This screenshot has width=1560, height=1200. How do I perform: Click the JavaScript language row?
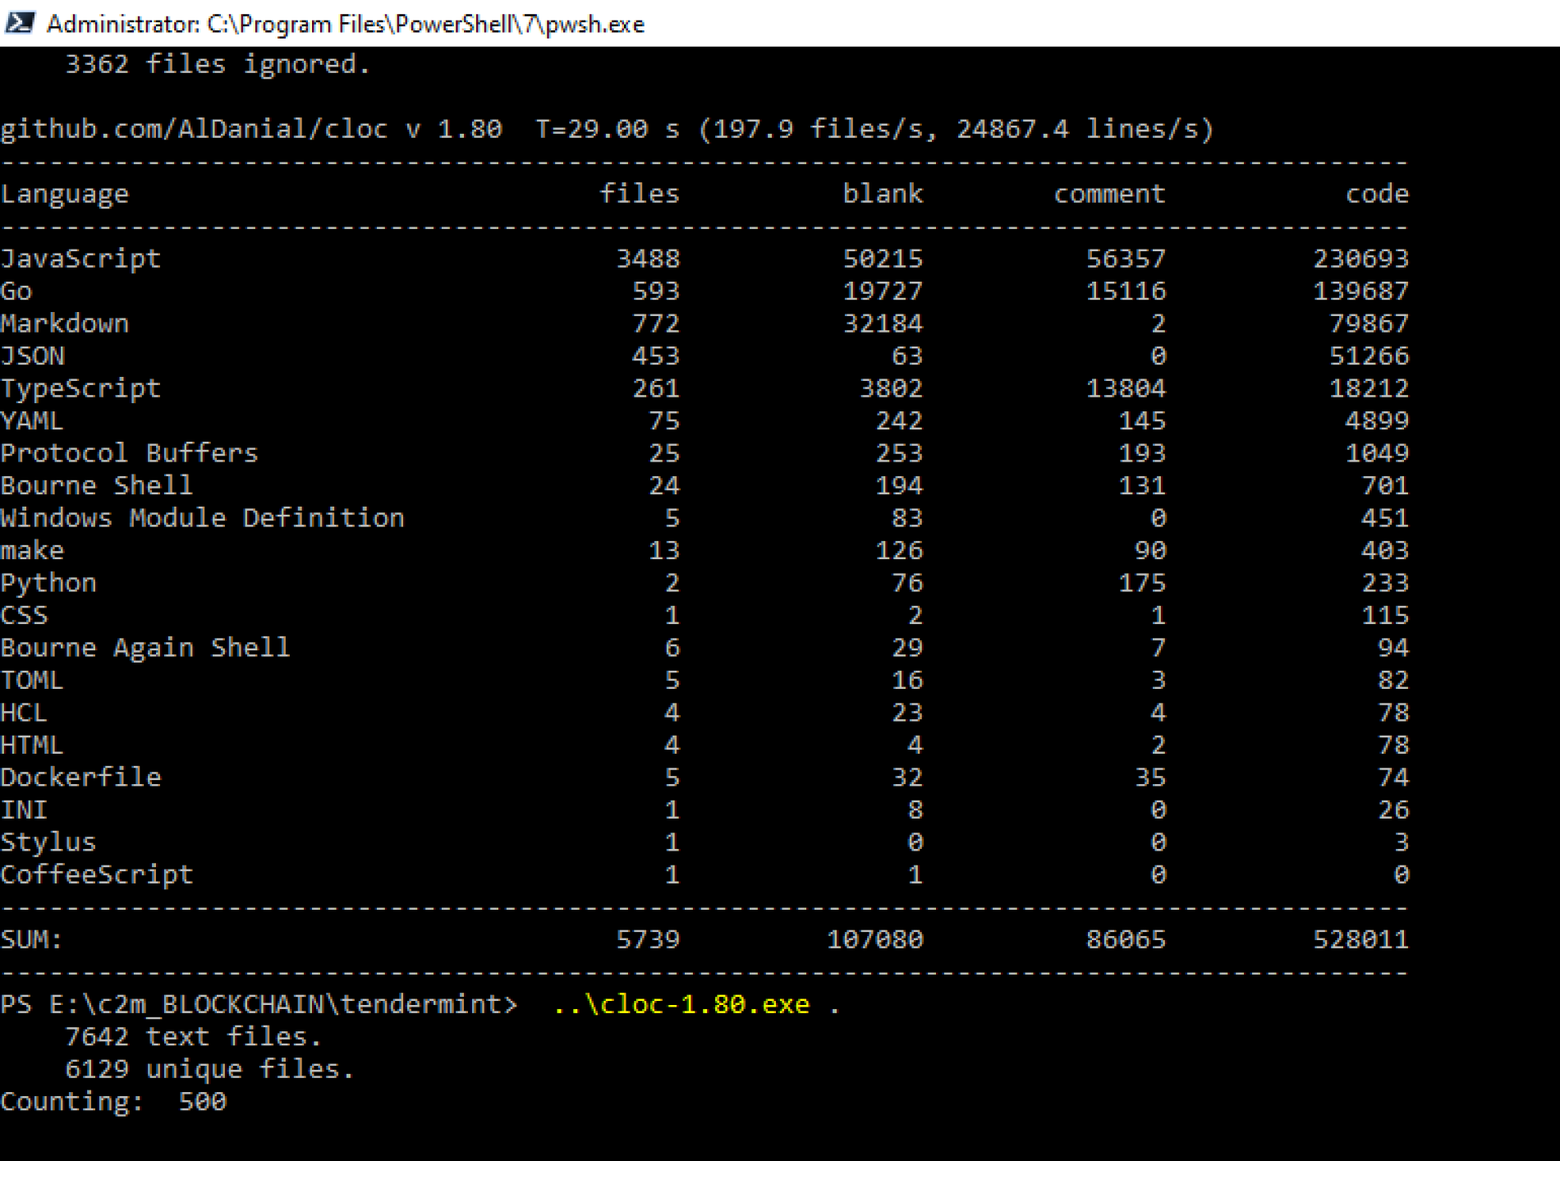tap(80, 258)
